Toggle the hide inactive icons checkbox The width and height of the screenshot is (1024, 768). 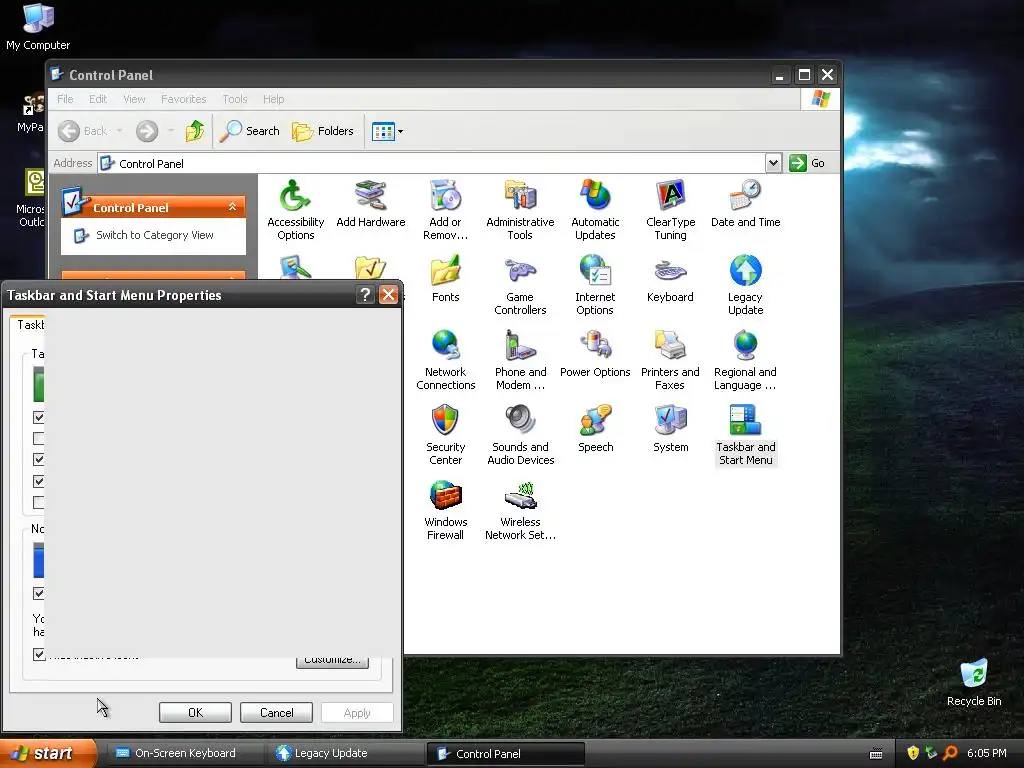click(x=39, y=654)
